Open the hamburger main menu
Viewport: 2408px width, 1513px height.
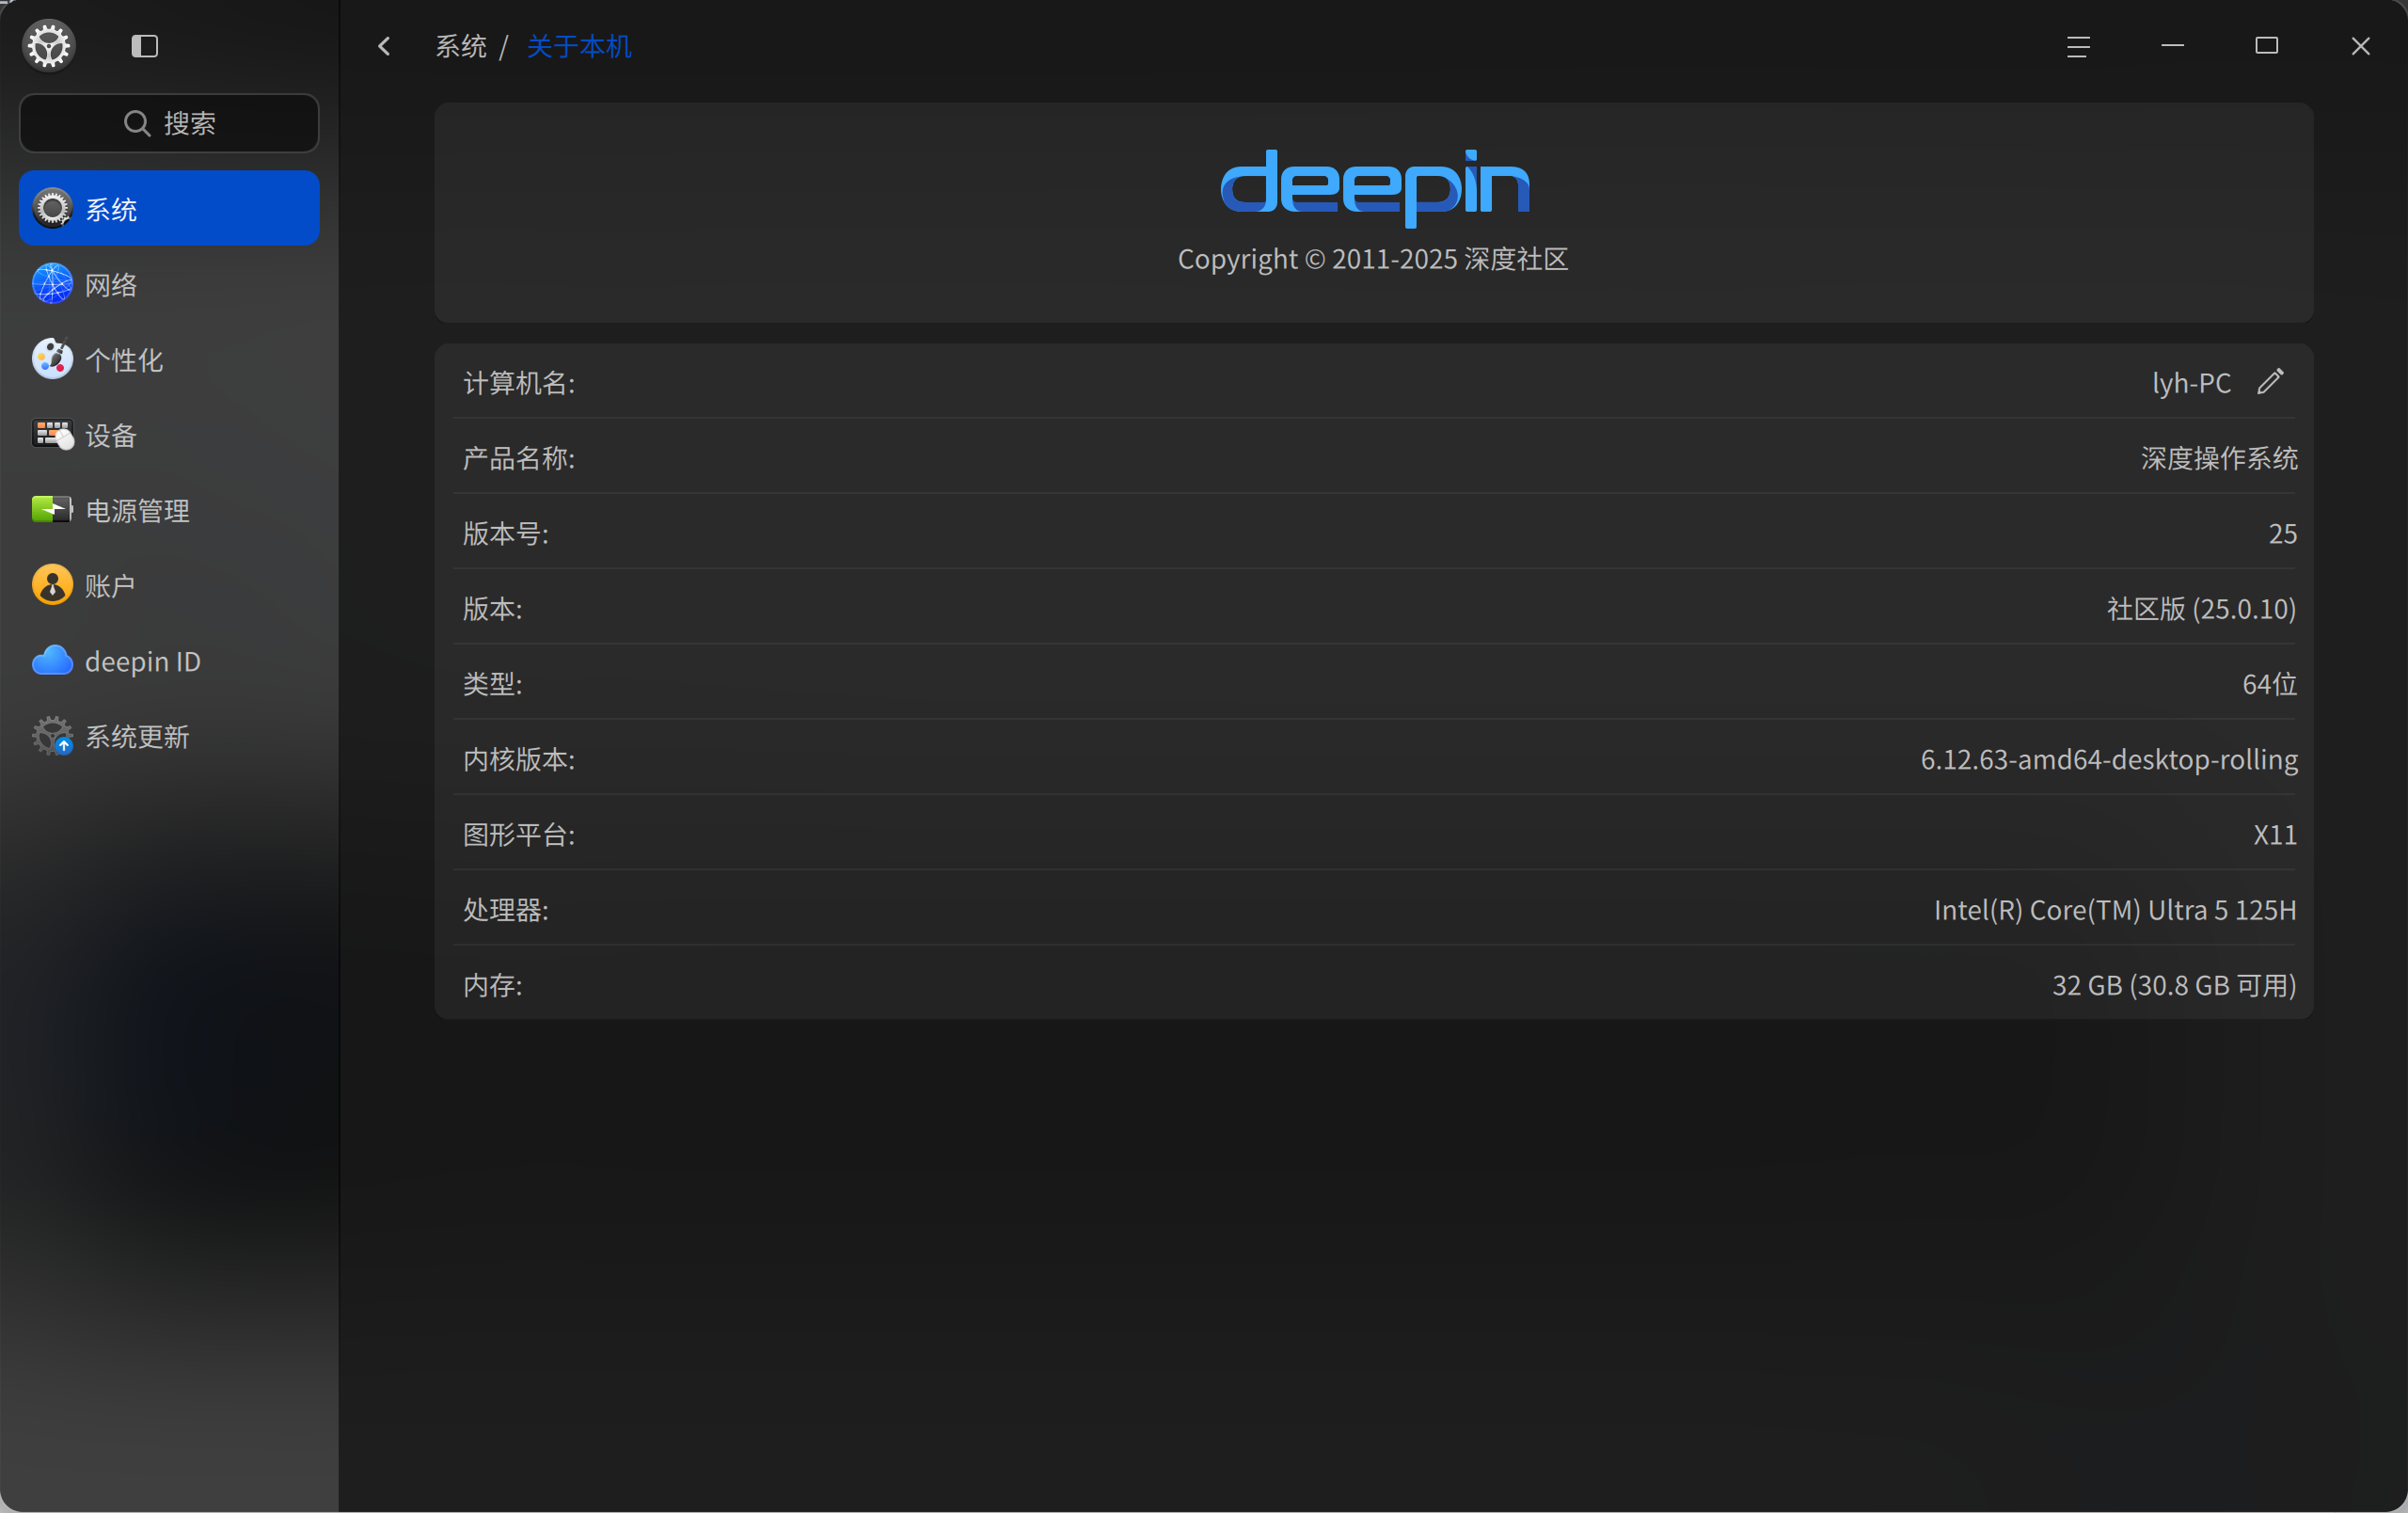tap(2078, 46)
